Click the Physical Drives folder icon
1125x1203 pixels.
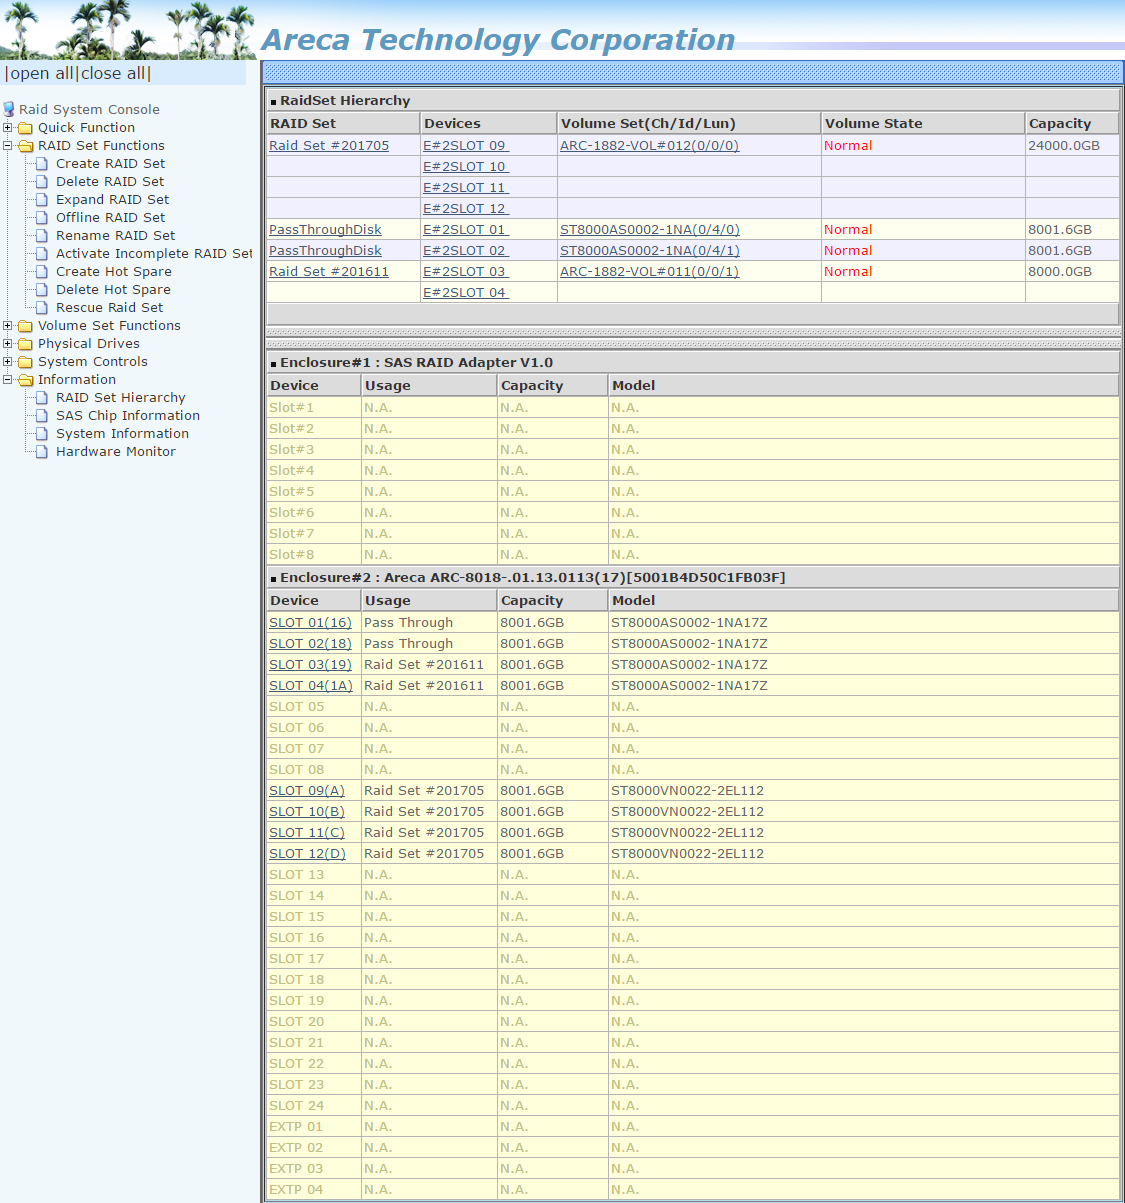pyautogui.click(x=26, y=344)
